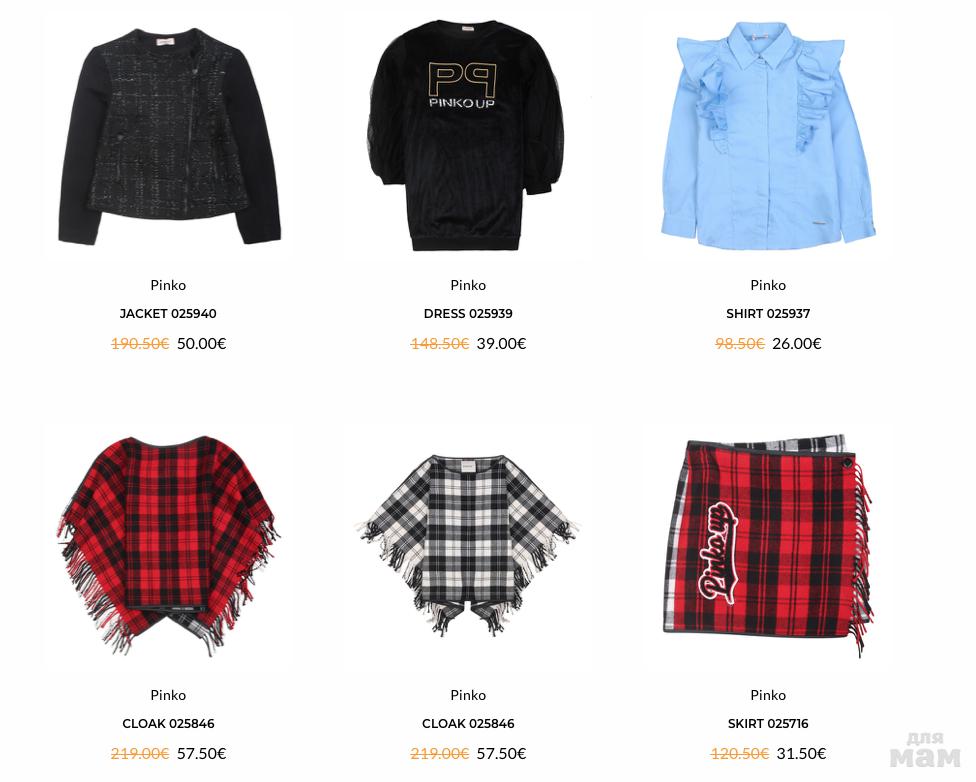Click the Pinko brand name above DRESS 025939
The width and height of the screenshot is (976, 782).
pyautogui.click(x=468, y=285)
